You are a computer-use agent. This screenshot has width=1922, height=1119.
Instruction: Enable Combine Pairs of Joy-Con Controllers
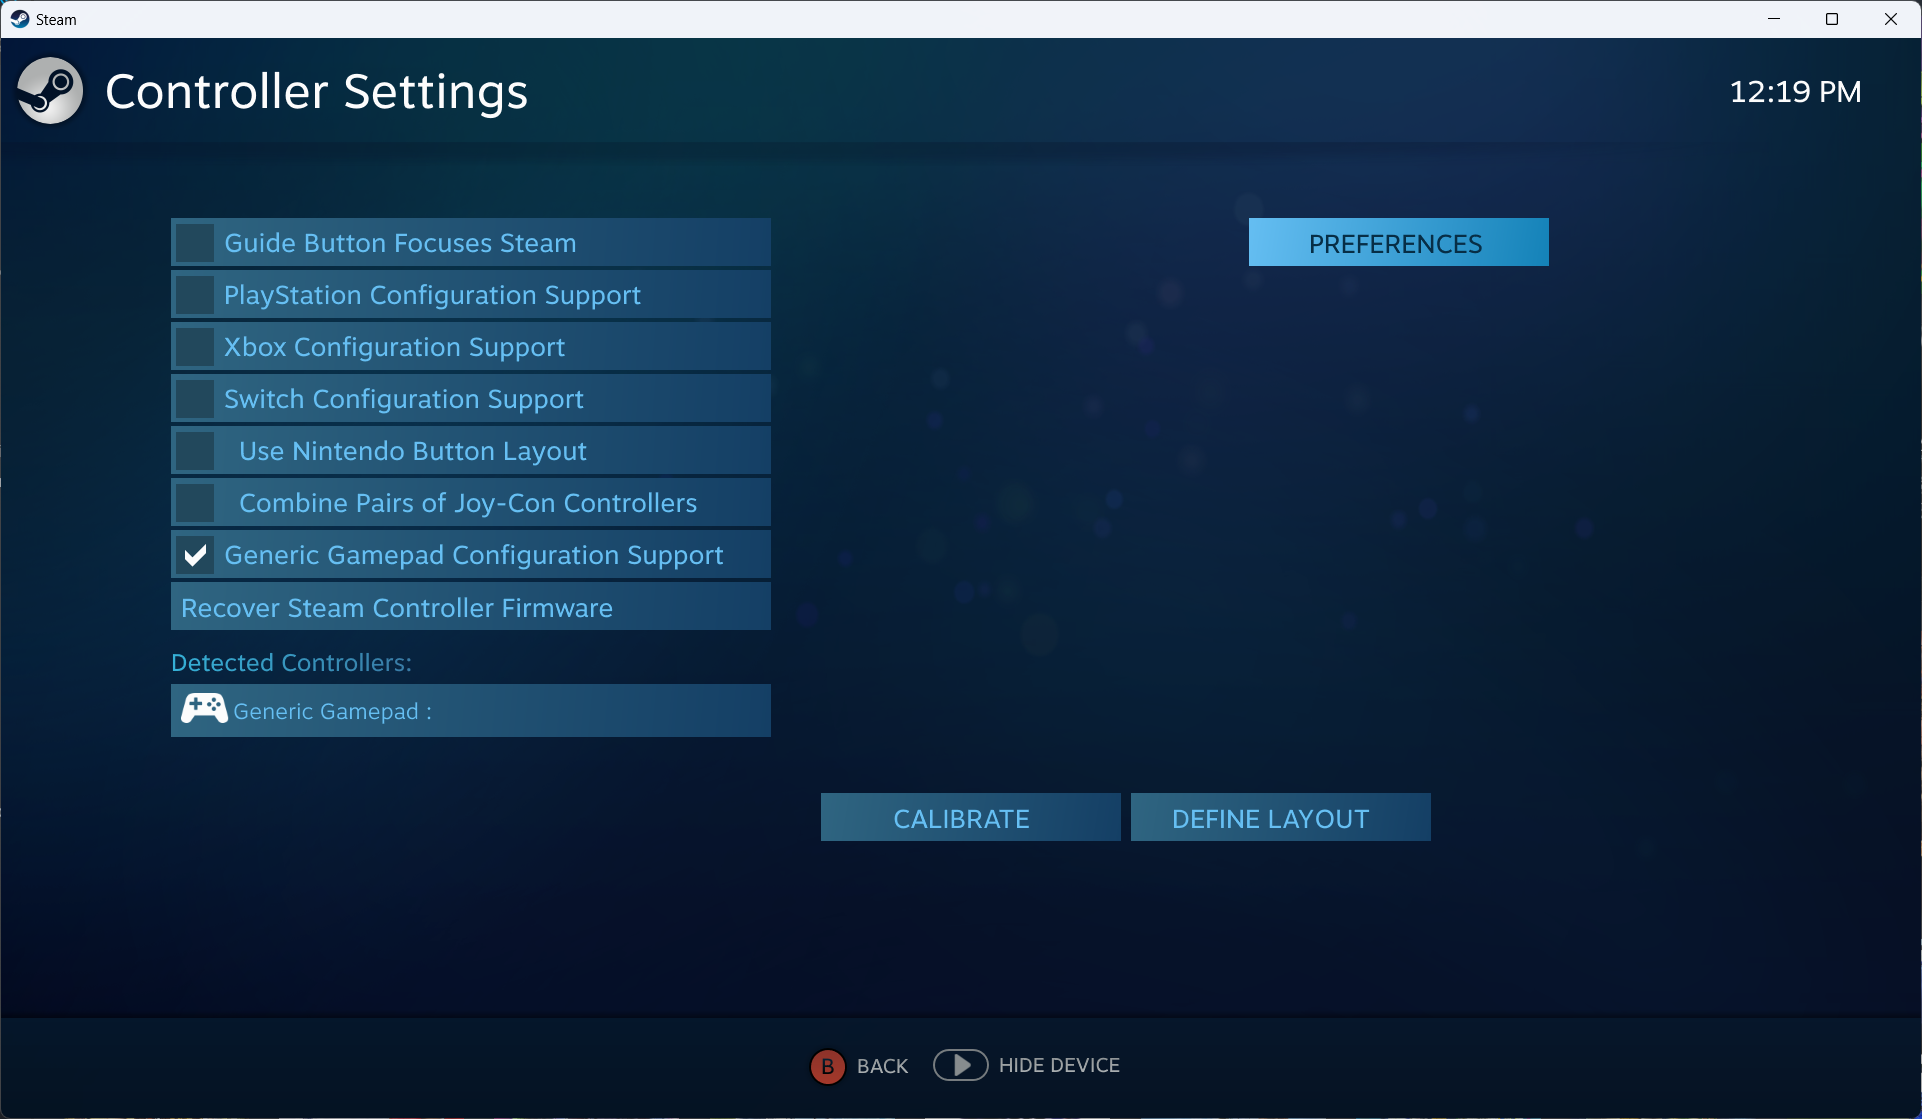click(x=195, y=503)
